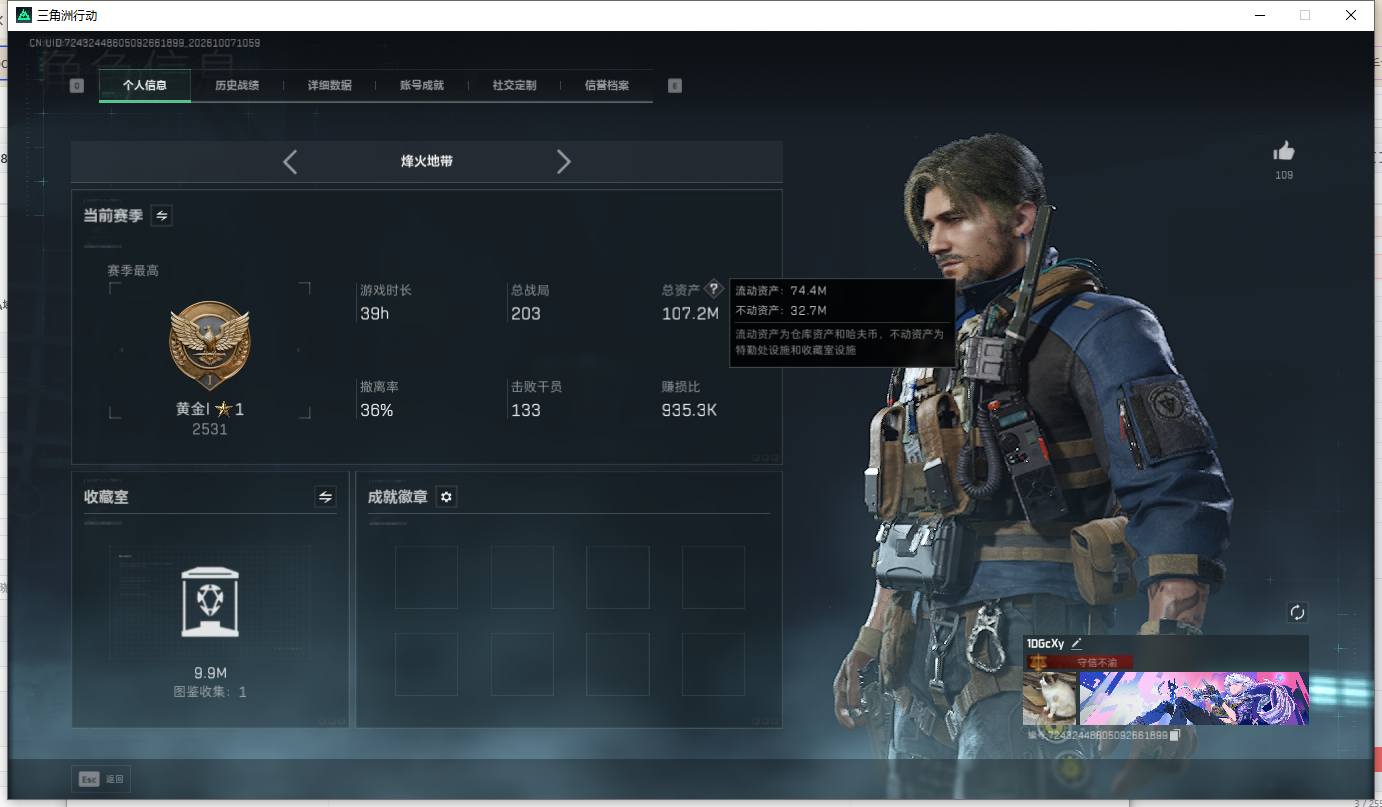1382x807 pixels.
Task: Open the 详细数据 tab
Action: coord(330,86)
